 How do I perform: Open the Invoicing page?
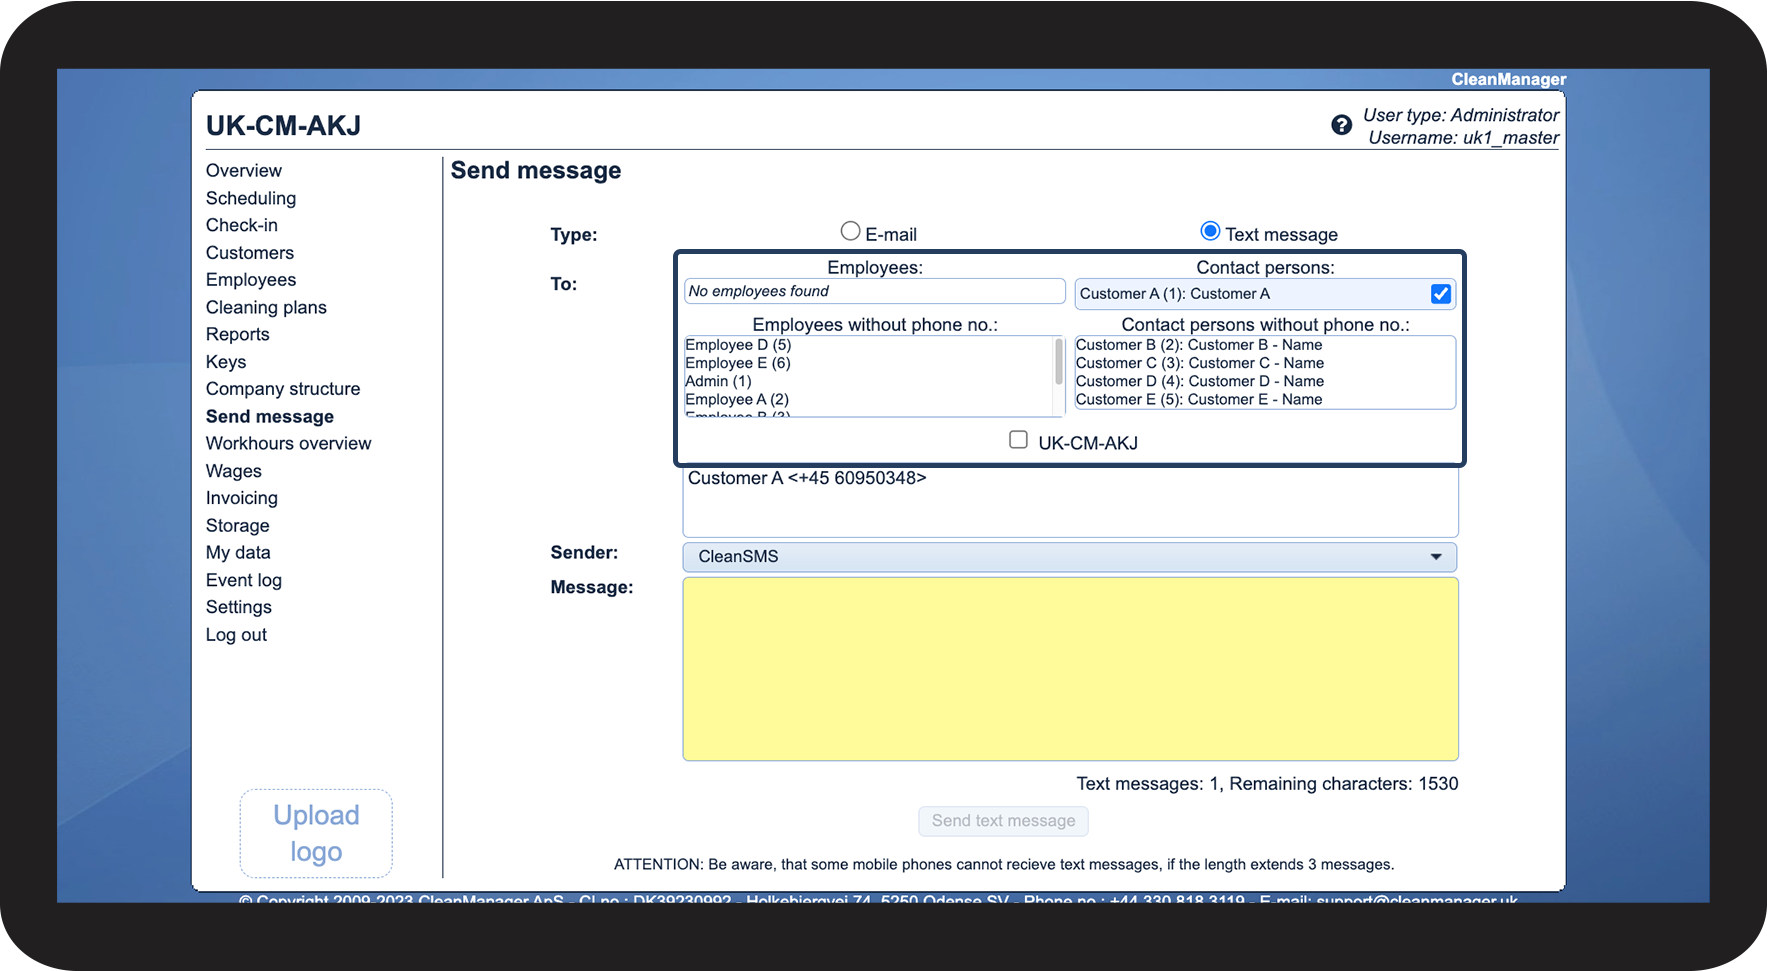[242, 498]
